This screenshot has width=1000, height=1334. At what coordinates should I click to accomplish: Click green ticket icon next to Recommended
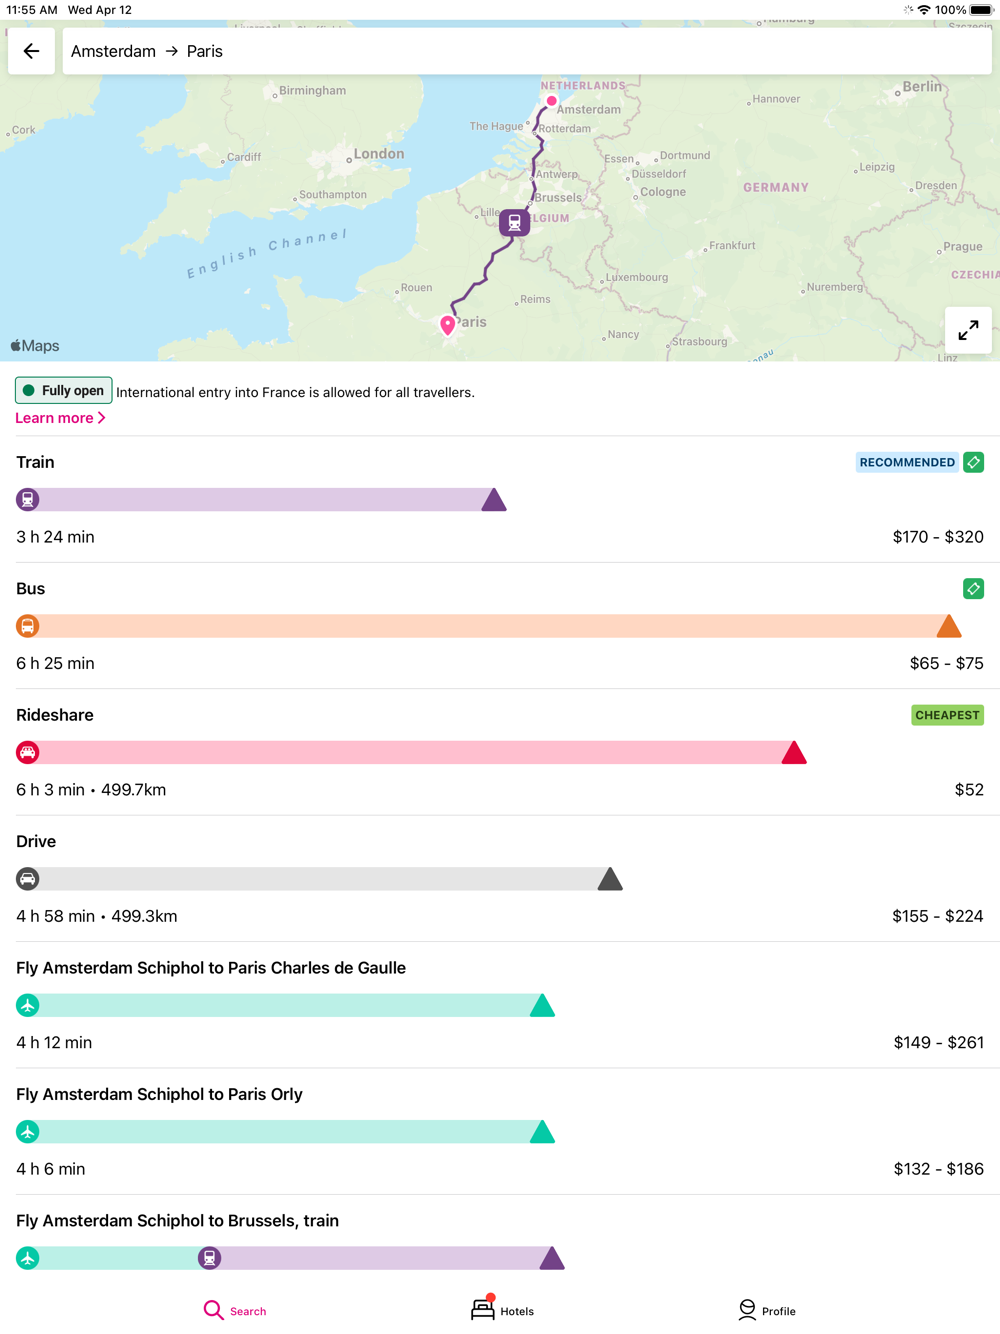pyautogui.click(x=973, y=462)
